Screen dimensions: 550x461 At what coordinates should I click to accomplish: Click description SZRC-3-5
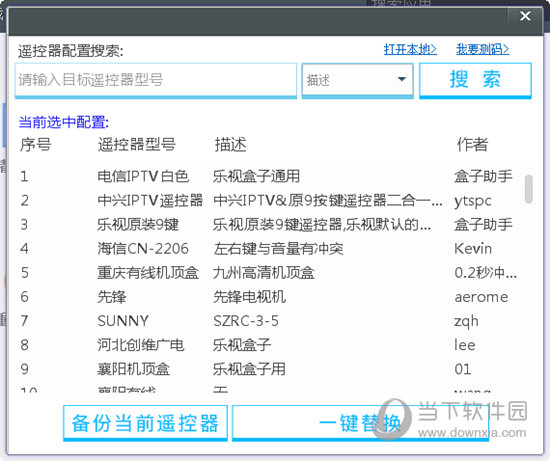tap(246, 321)
